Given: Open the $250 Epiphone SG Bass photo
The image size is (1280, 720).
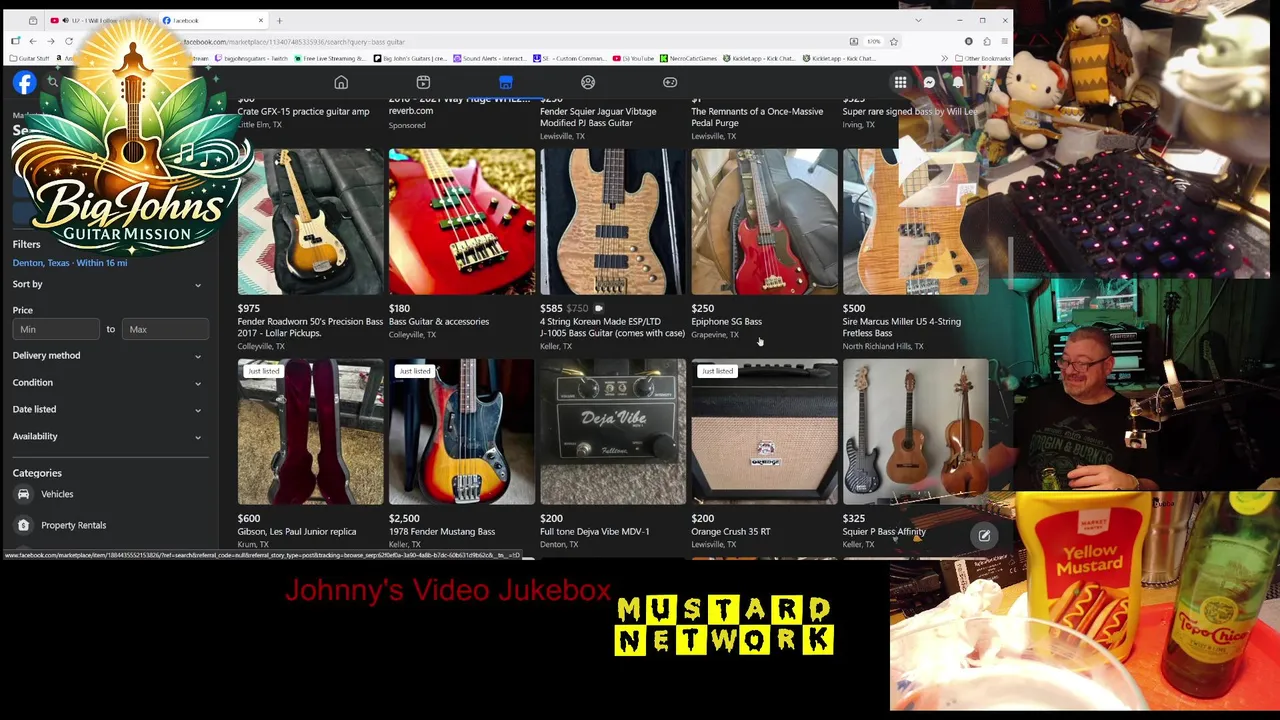Looking at the screenshot, I should coord(764,222).
